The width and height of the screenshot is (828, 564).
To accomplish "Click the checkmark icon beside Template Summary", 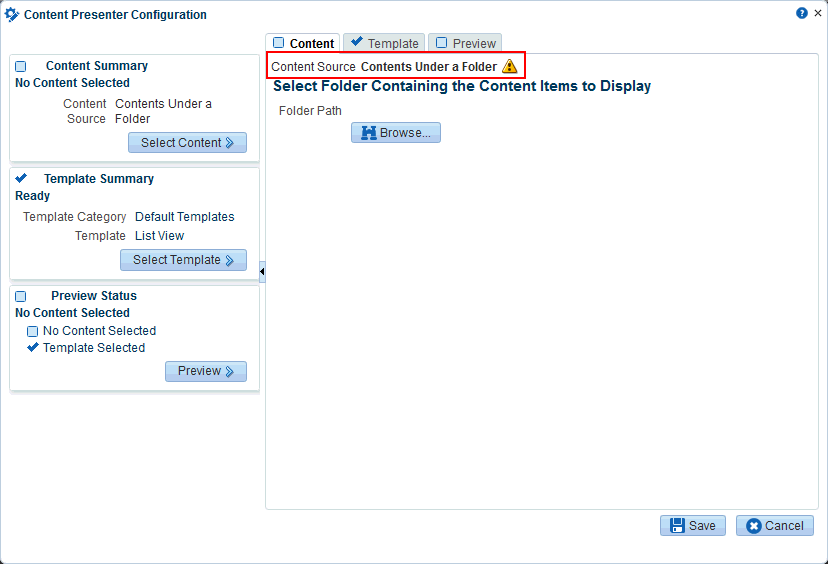I will click(x=21, y=177).
